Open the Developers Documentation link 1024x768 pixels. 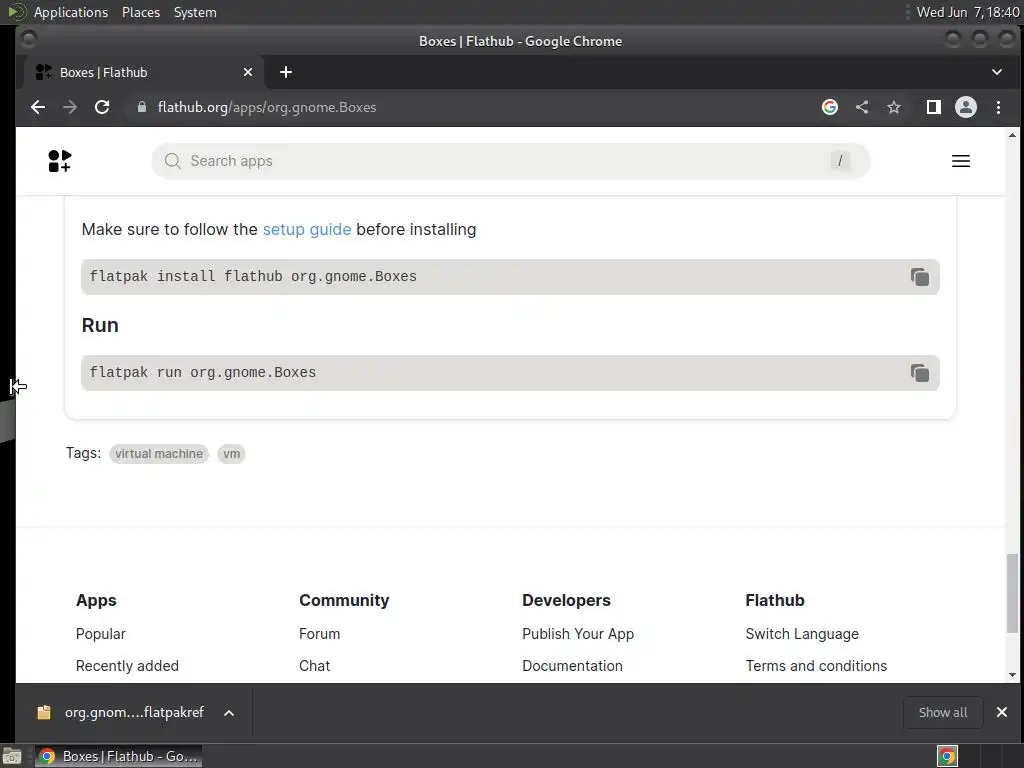pos(572,665)
